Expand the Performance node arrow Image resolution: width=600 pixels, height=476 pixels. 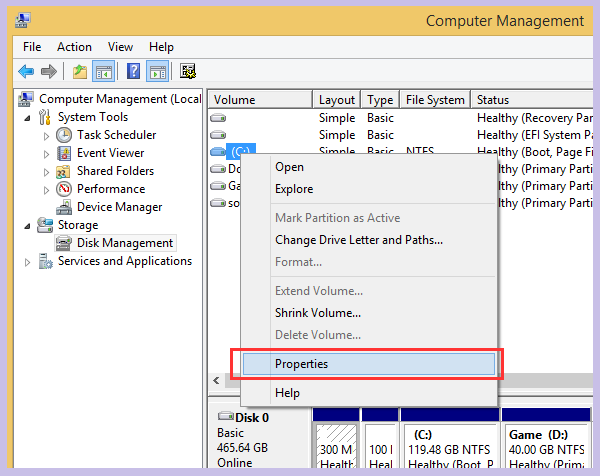point(46,190)
